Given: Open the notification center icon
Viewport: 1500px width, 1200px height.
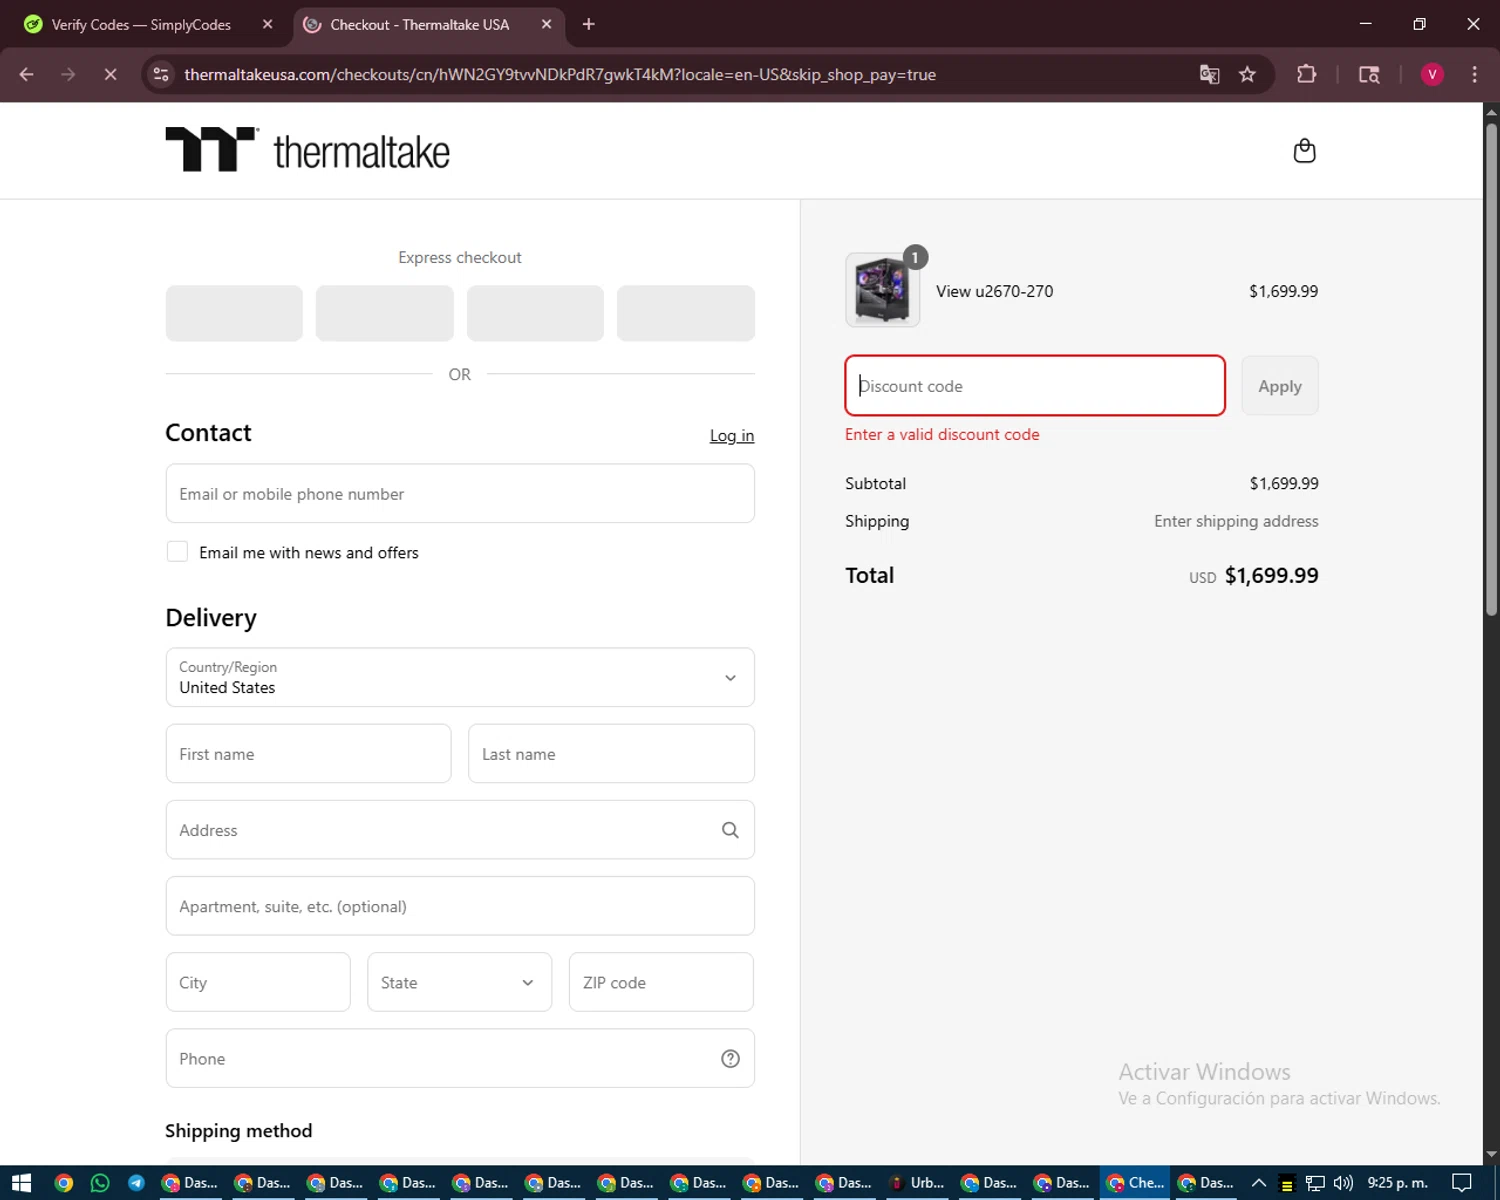Looking at the screenshot, I should [x=1462, y=1183].
